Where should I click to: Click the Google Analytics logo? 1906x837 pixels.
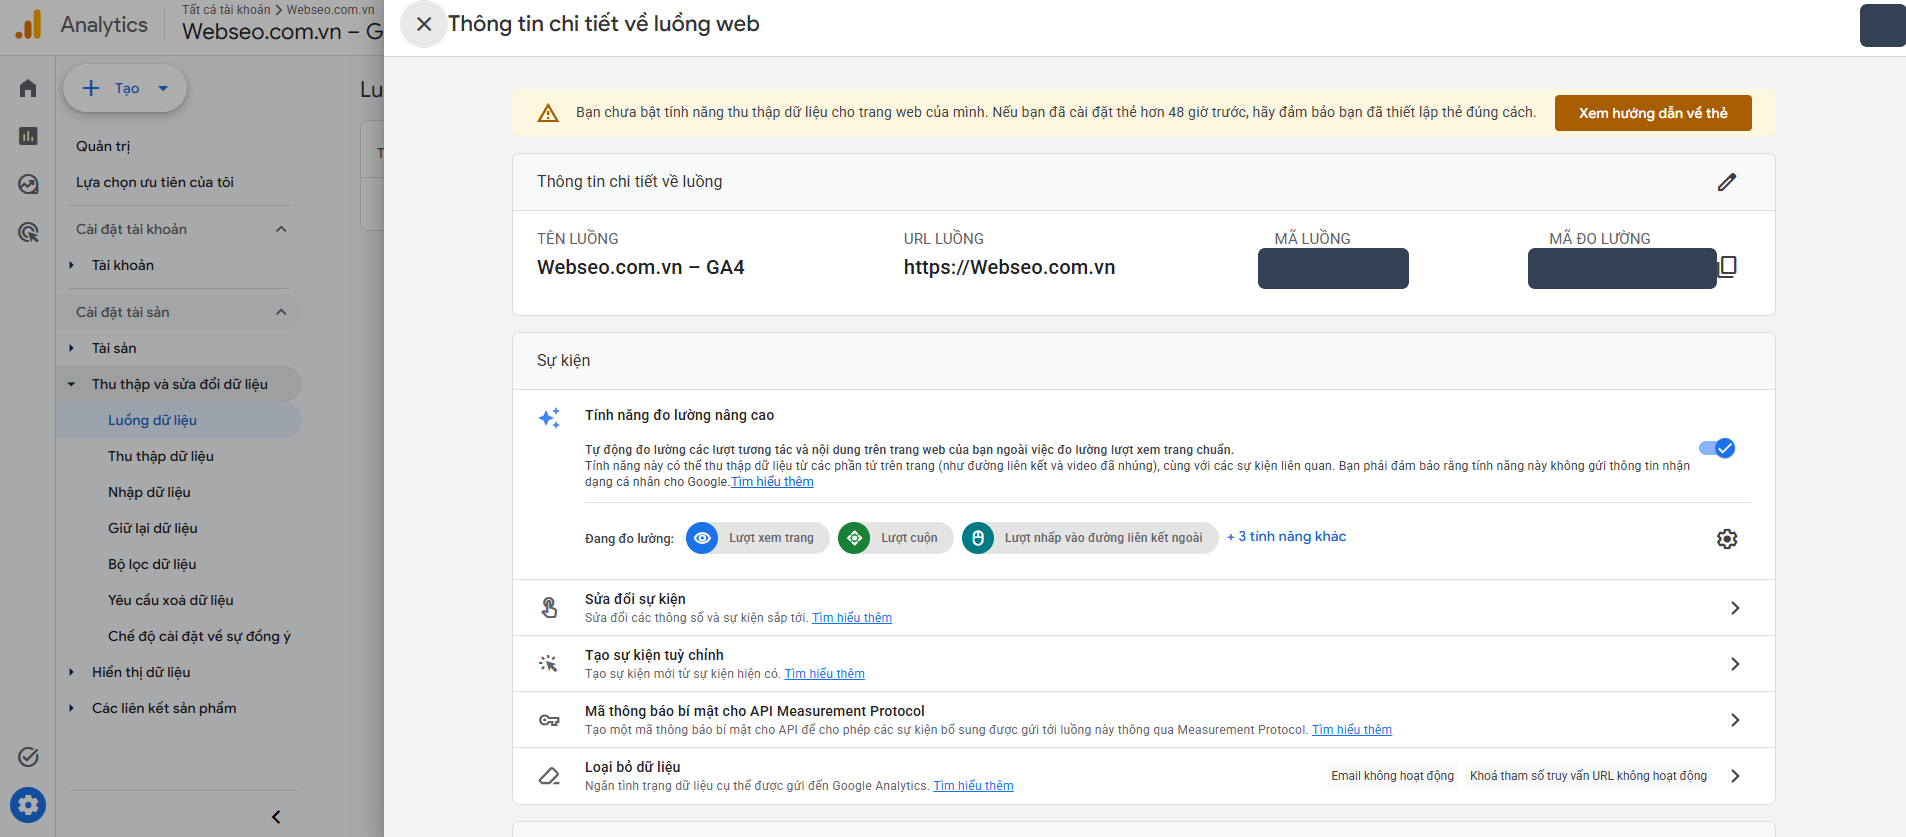[29, 24]
